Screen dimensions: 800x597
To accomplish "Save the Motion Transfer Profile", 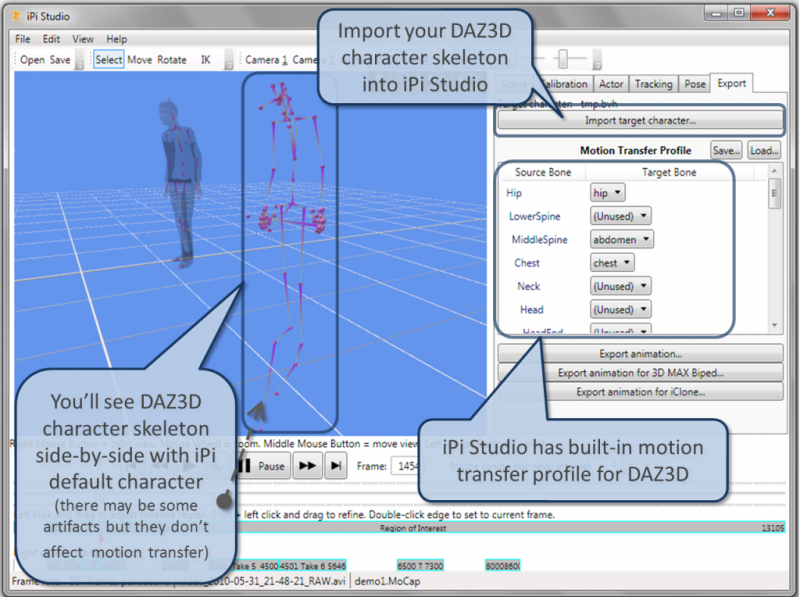I will (726, 151).
